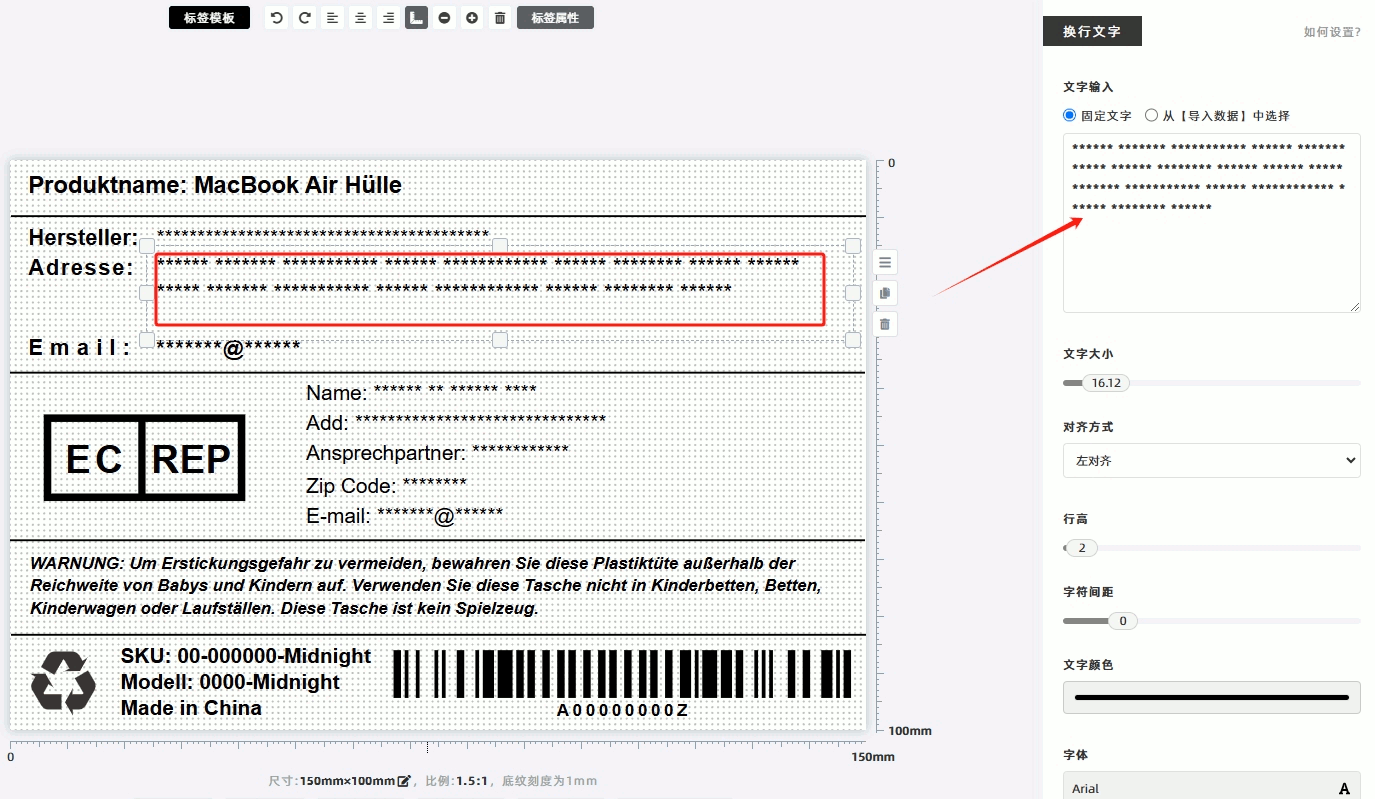
Task: Select the WARNUNG warning paragraph text
Action: (426, 586)
